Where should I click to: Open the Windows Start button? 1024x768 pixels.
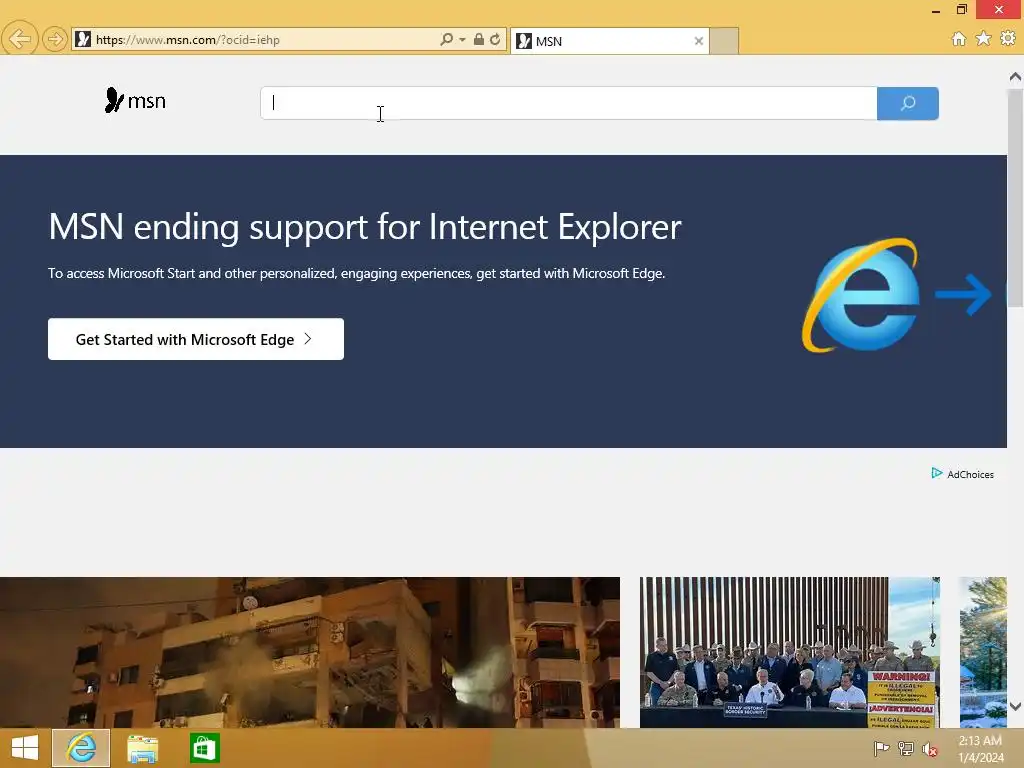coord(25,748)
